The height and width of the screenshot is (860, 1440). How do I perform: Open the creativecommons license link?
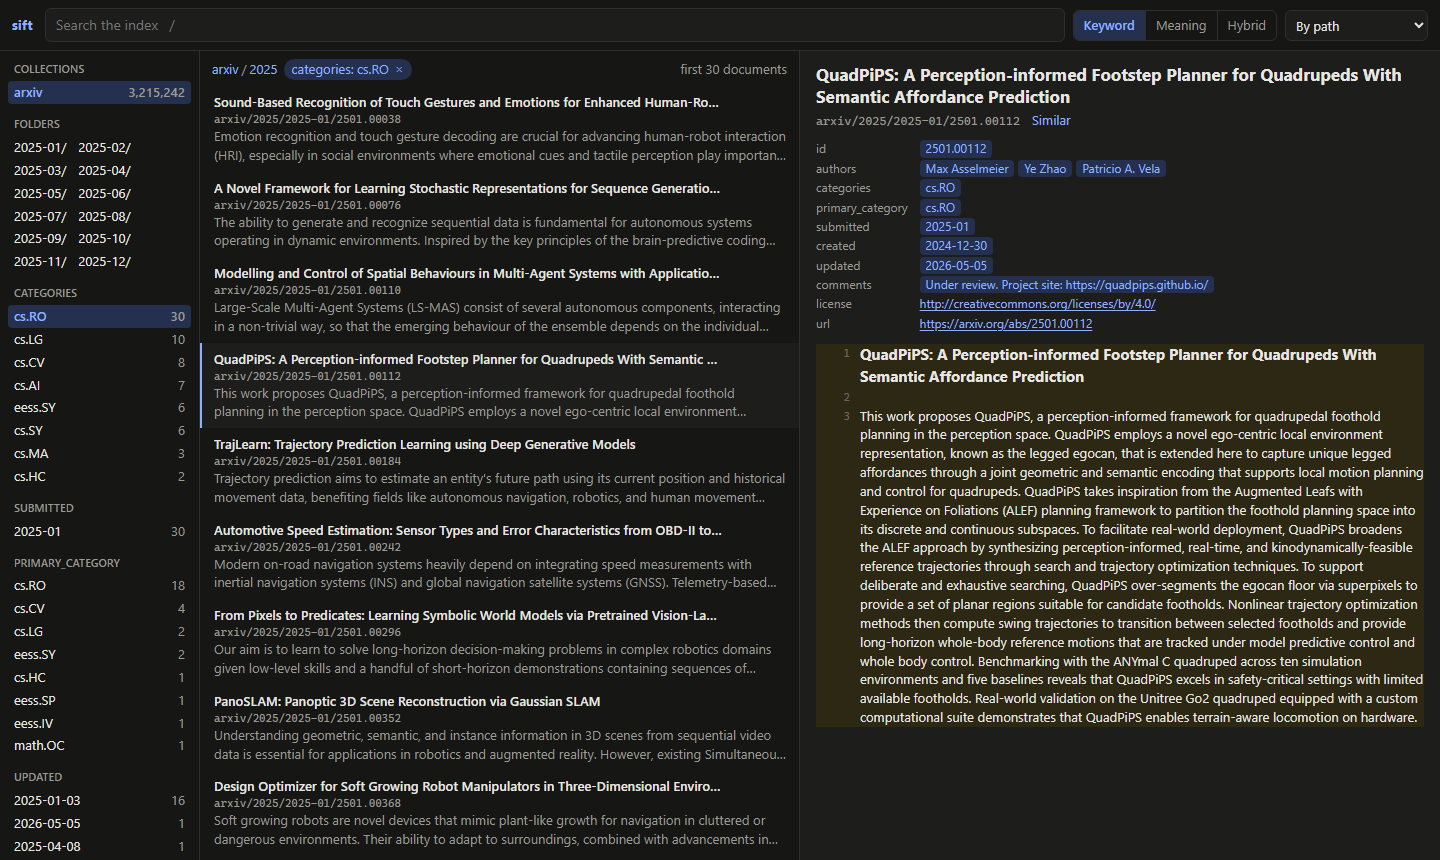point(1038,304)
